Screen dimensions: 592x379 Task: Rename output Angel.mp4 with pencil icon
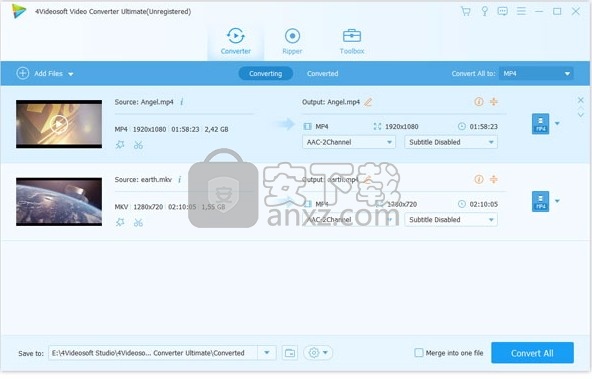[368, 102]
